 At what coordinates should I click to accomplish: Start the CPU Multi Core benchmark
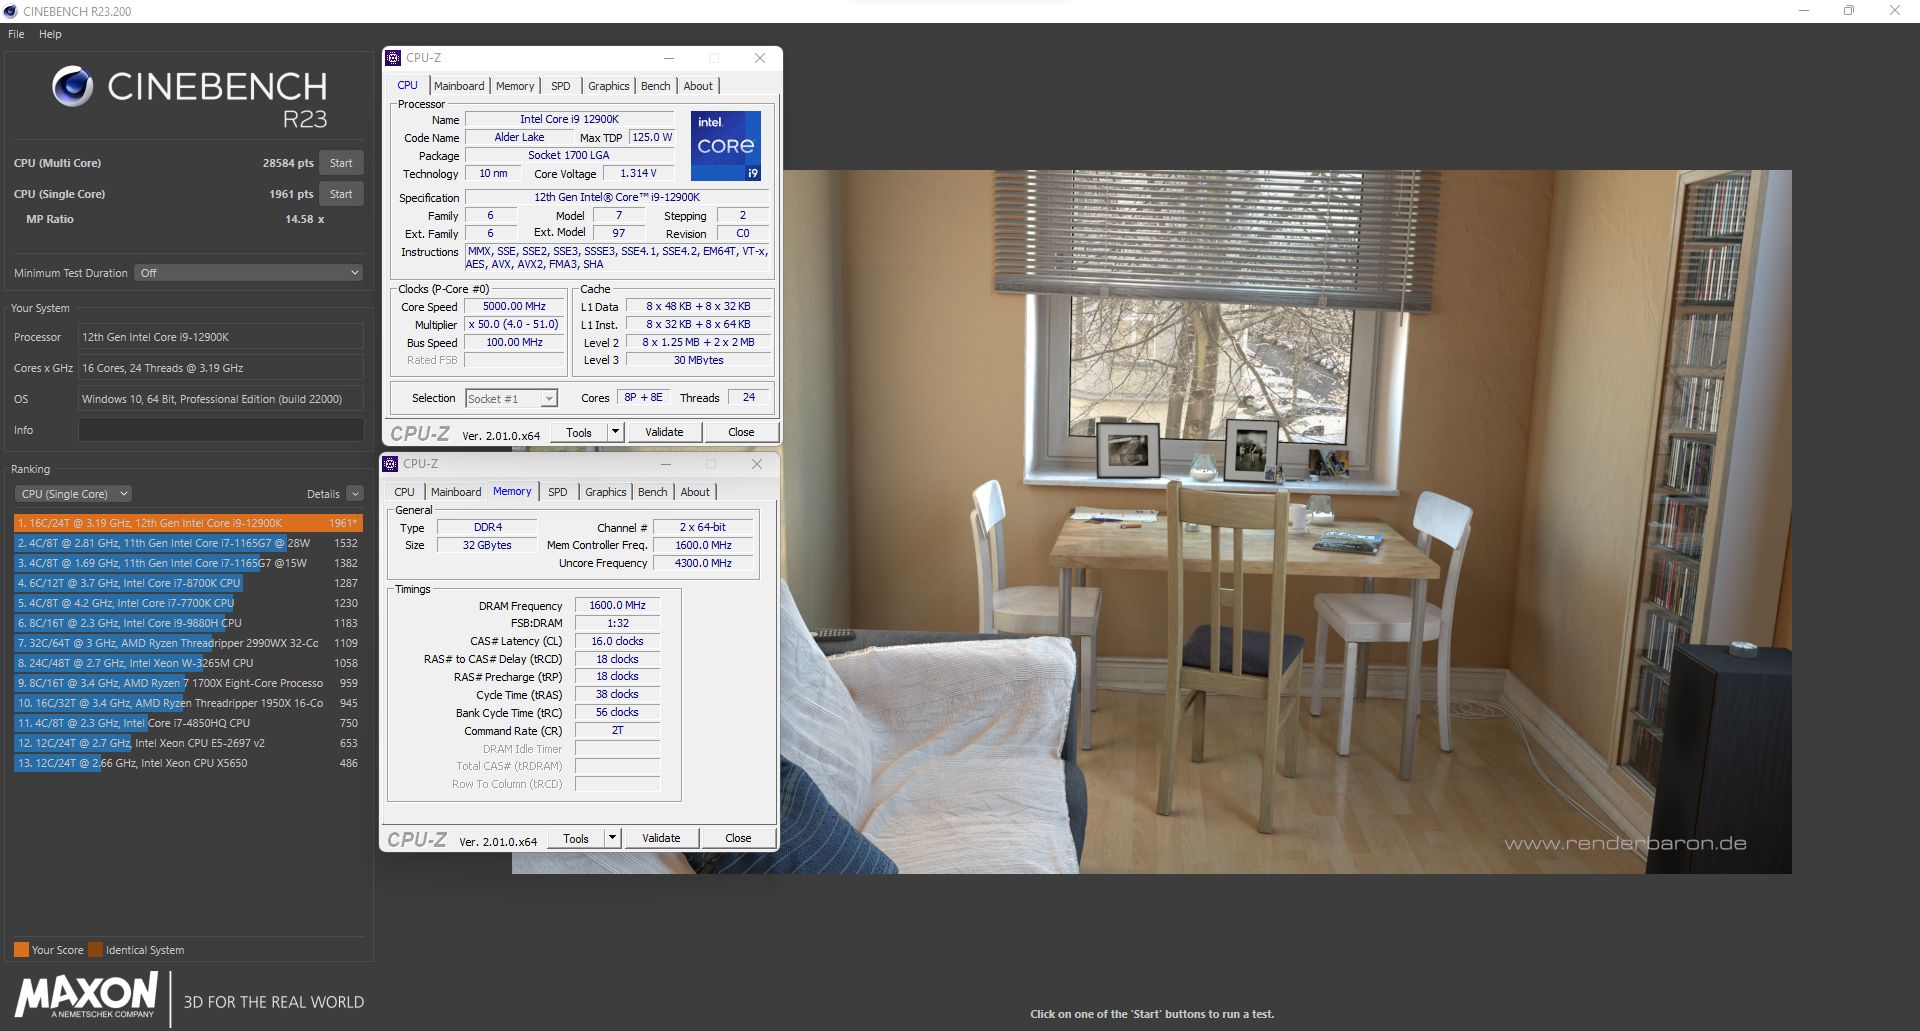pyautogui.click(x=340, y=162)
